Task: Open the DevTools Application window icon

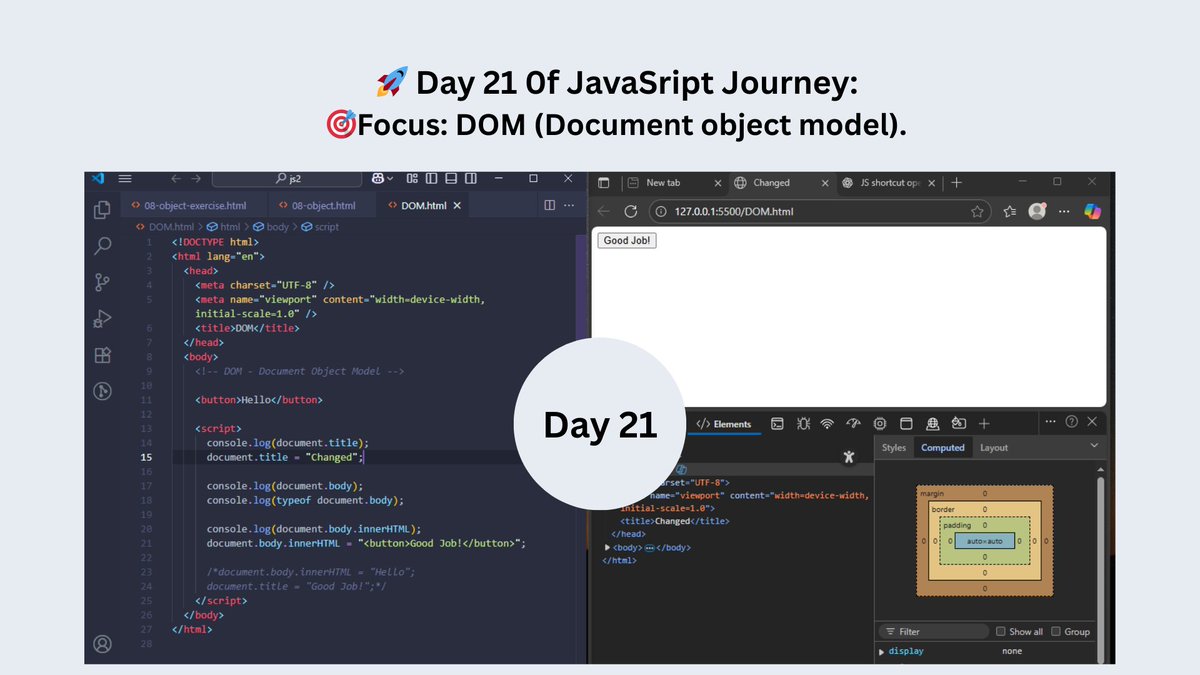Action: pos(906,424)
